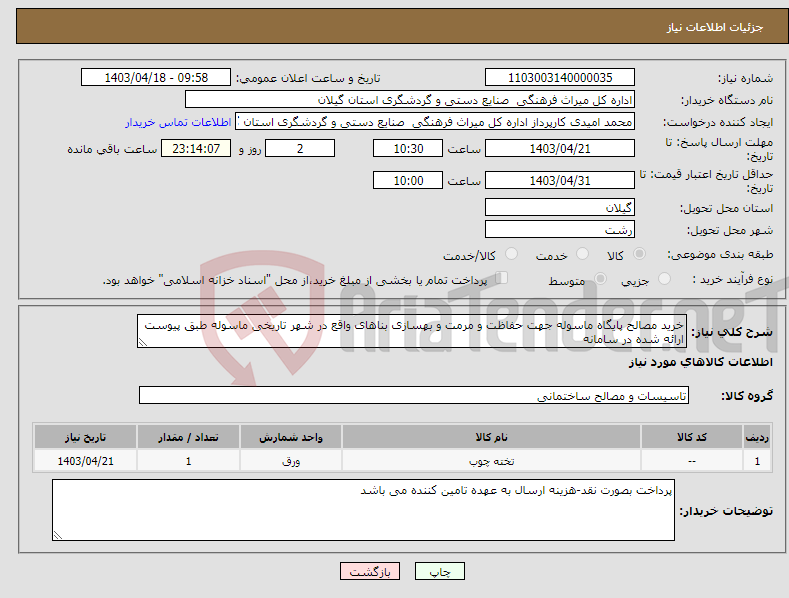Click the resize handle of buyer notes box
The width and height of the screenshot is (789, 598).
coord(58,535)
